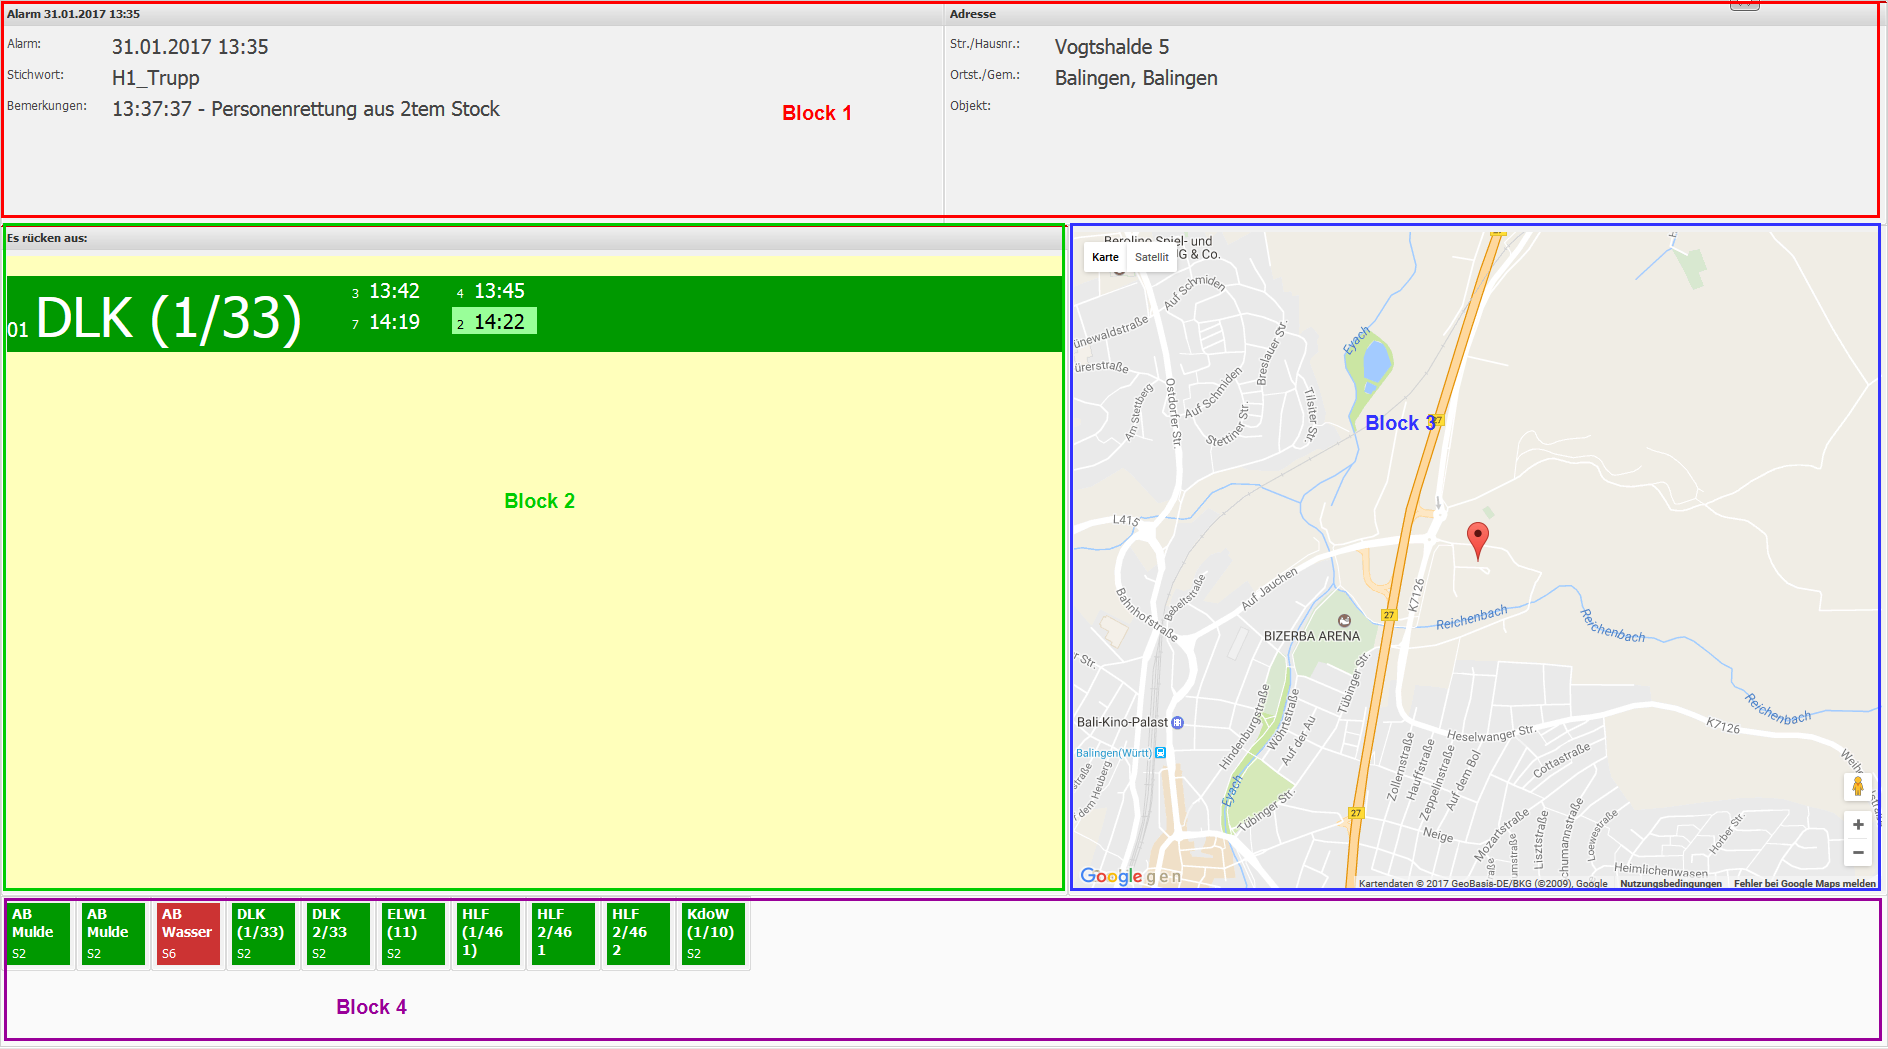Click the highlighted 14:22 status time

tap(495, 321)
